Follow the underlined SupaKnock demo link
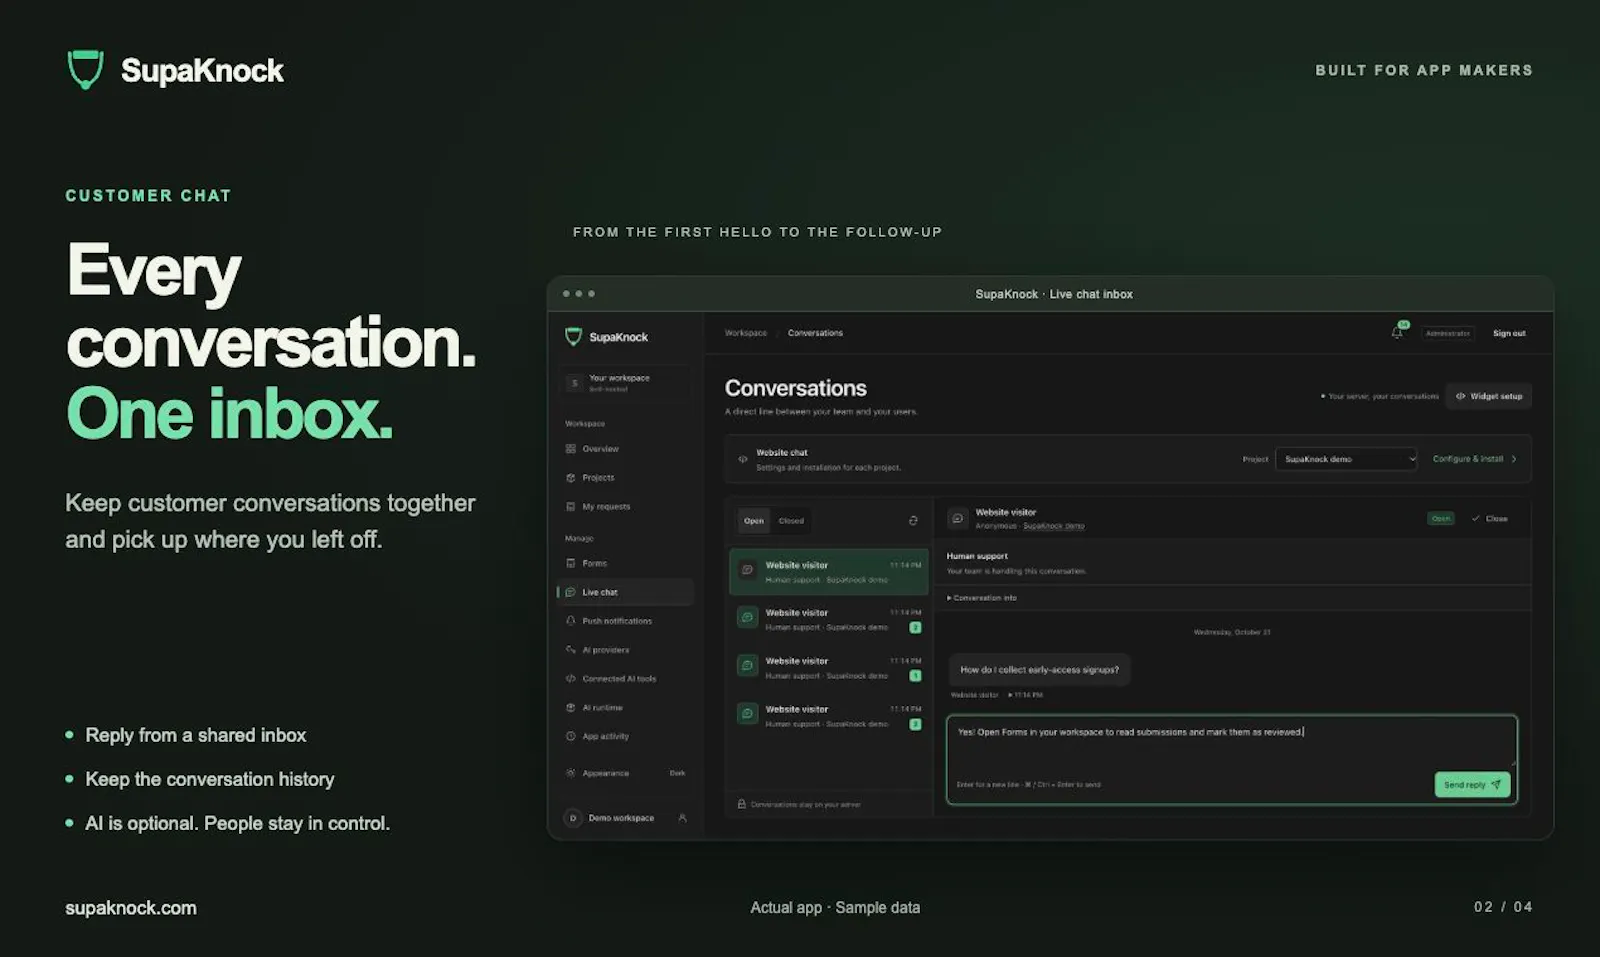The image size is (1600, 957). coord(1053,526)
